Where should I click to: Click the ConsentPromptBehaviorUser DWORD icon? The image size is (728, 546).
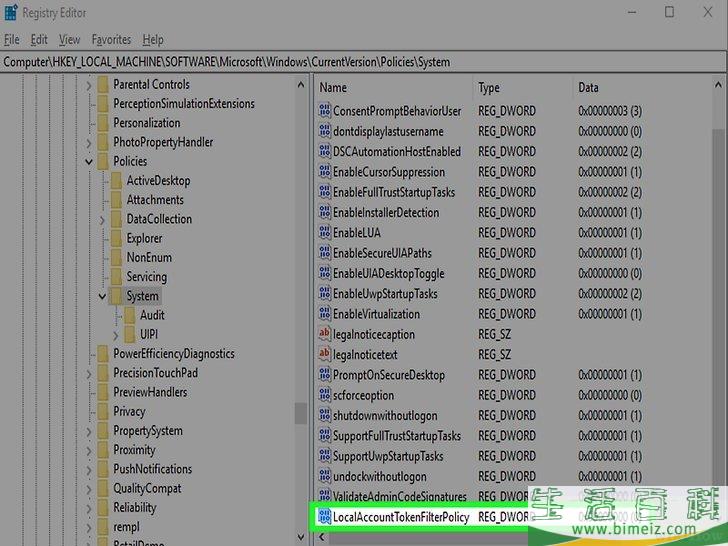point(324,111)
